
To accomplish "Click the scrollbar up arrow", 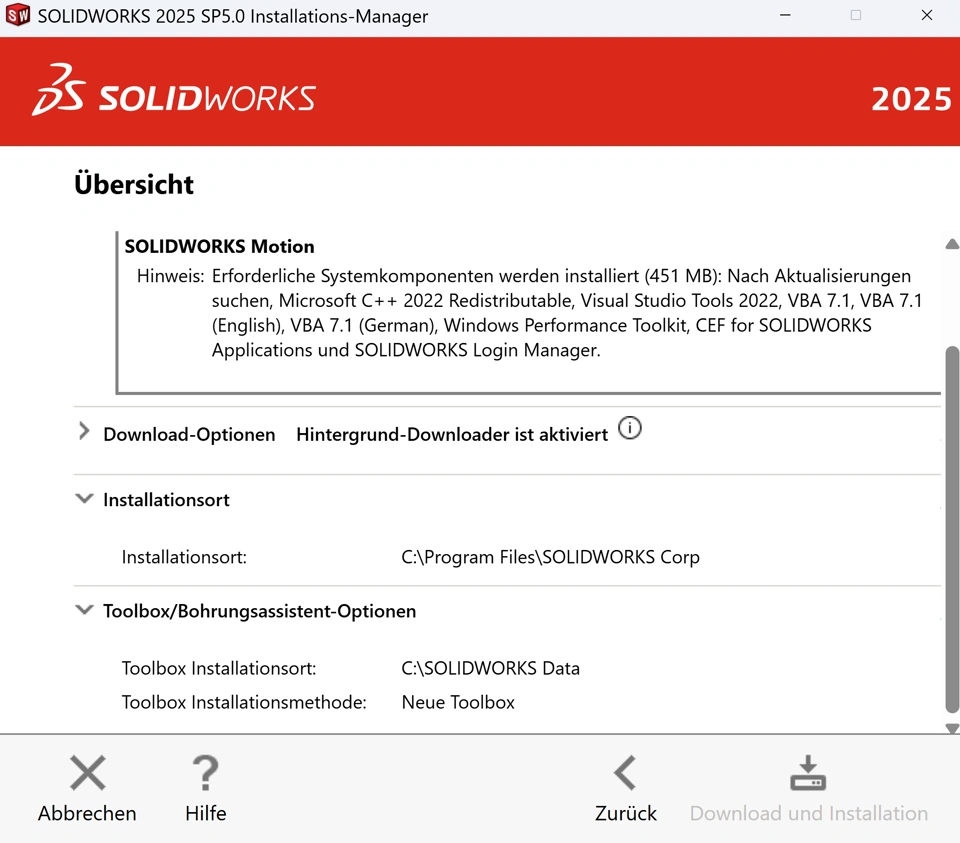I will point(952,244).
